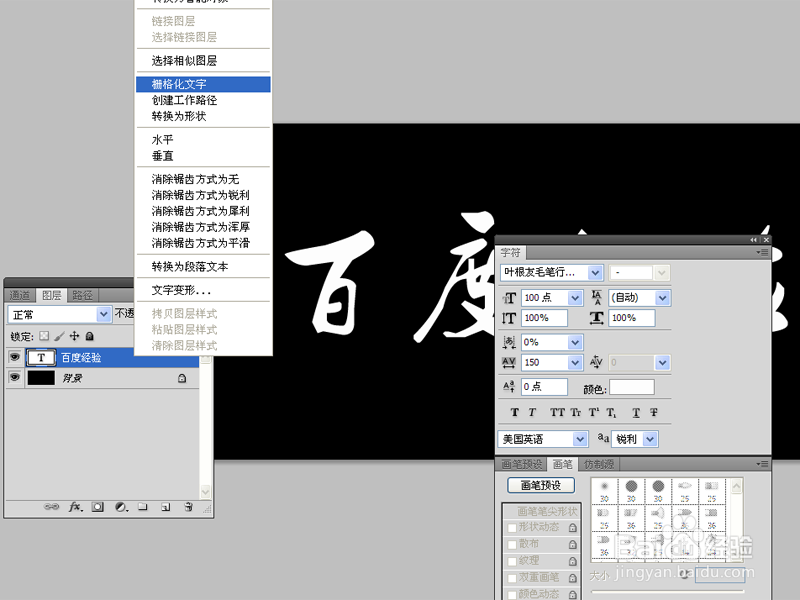The height and width of the screenshot is (600, 800).
Task: Create new adjustment layer icon
Action: pyautogui.click(x=121, y=507)
